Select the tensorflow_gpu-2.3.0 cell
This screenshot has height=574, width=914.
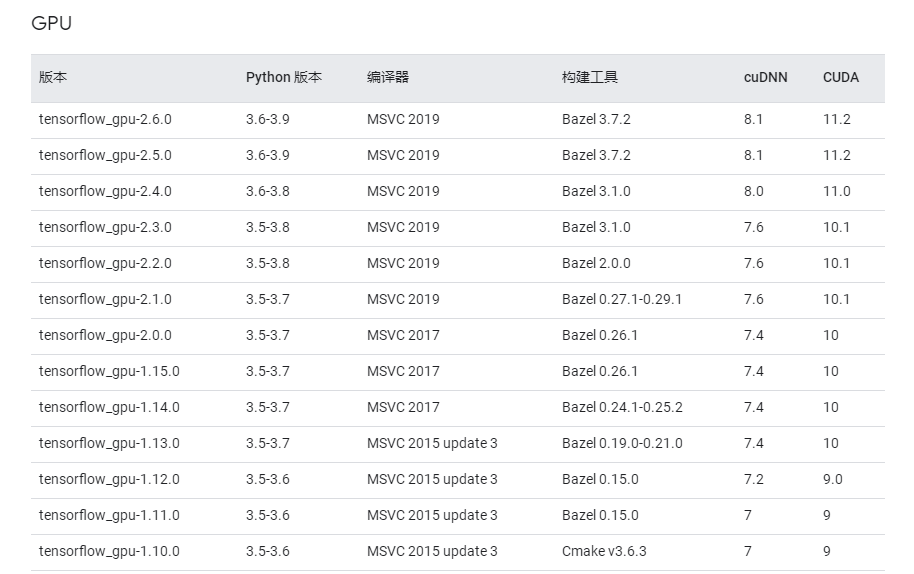tap(105, 228)
